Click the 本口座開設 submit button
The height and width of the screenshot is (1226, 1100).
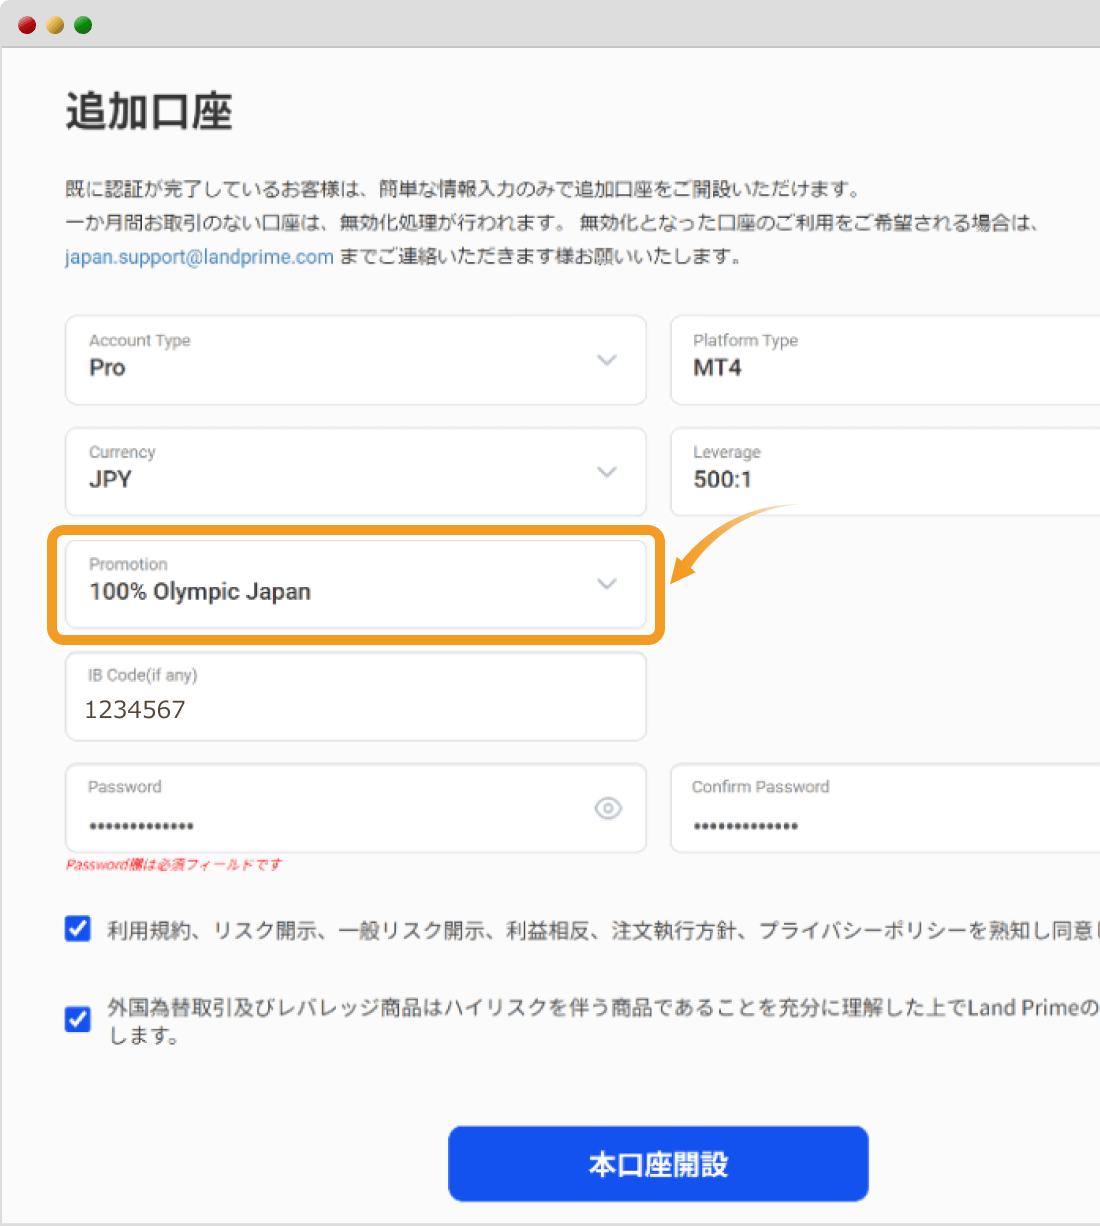coord(658,1164)
